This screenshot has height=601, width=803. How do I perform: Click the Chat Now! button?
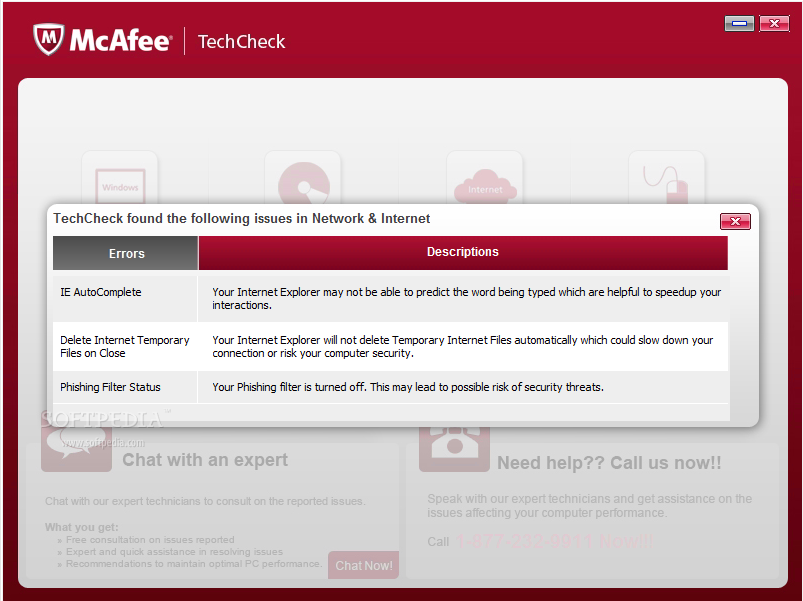(x=364, y=565)
